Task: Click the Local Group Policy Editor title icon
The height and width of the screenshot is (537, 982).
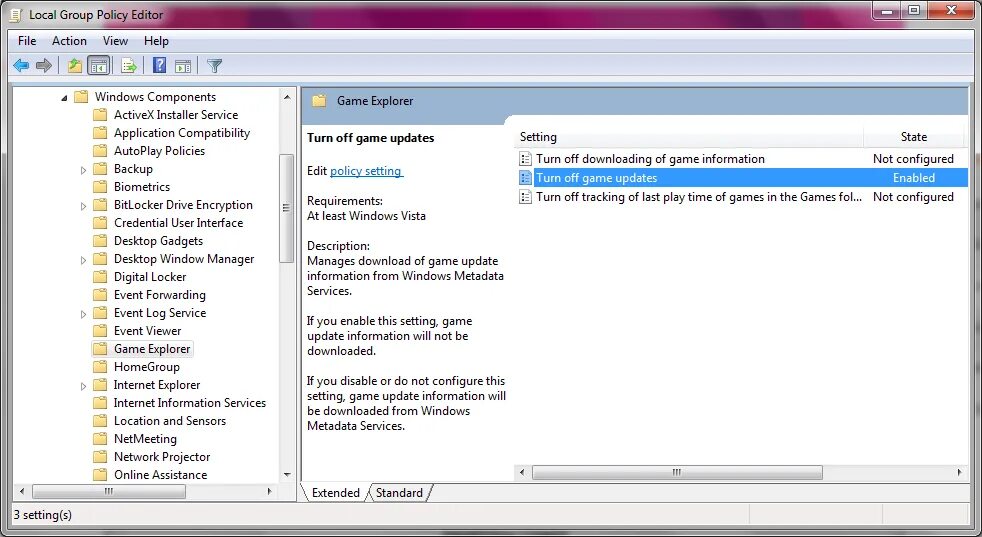Action: (x=16, y=14)
